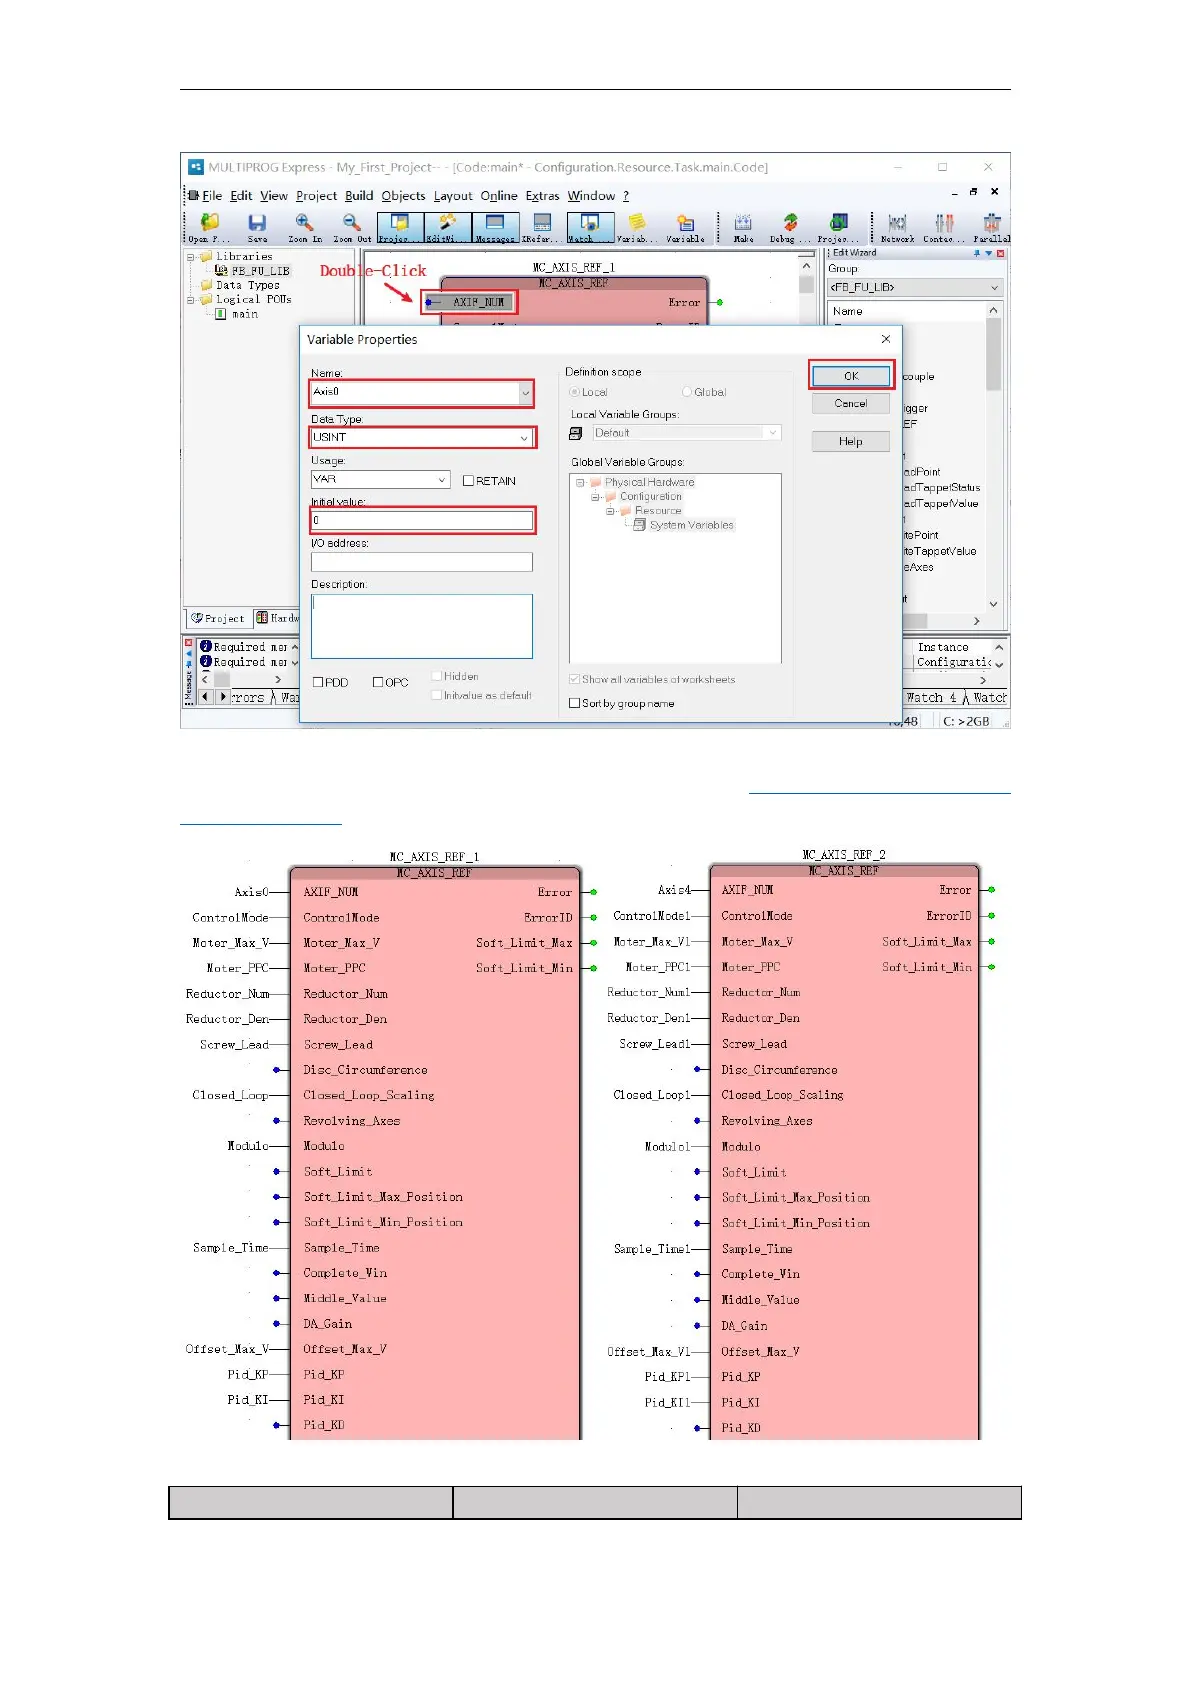
Task: Click the Initial value input field
Action: (422, 521)
